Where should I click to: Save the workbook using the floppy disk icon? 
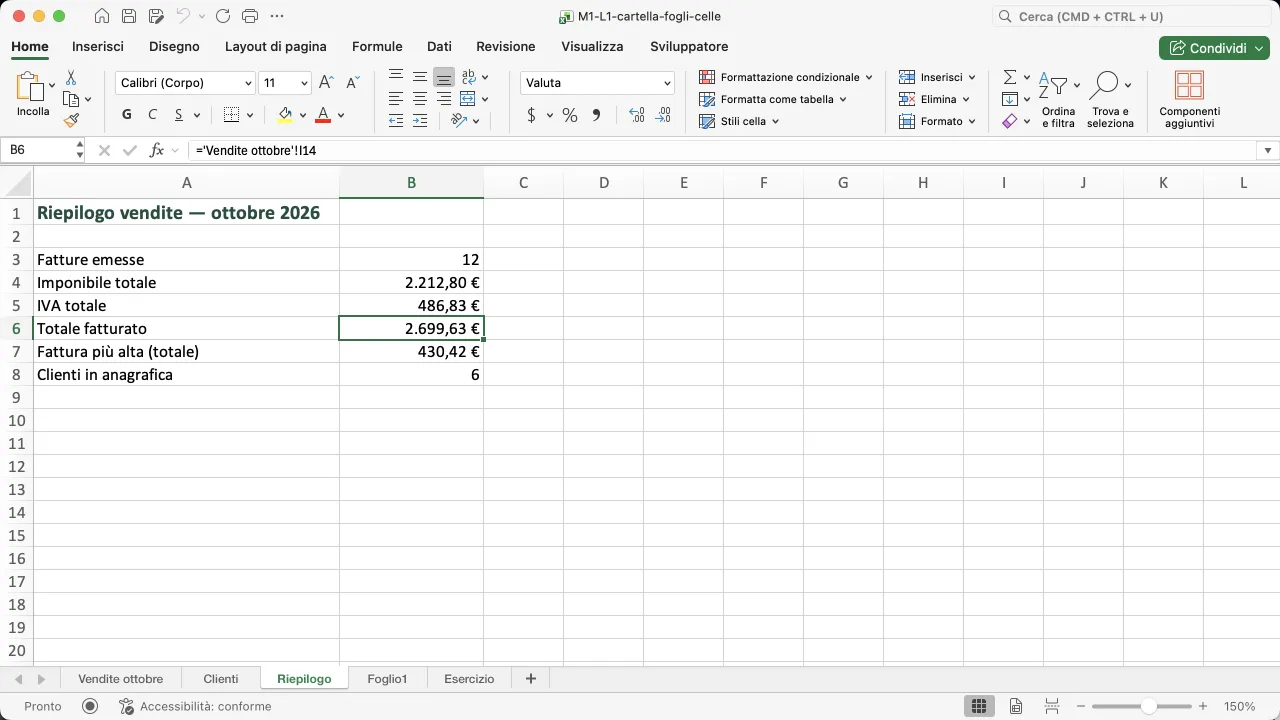128,16
